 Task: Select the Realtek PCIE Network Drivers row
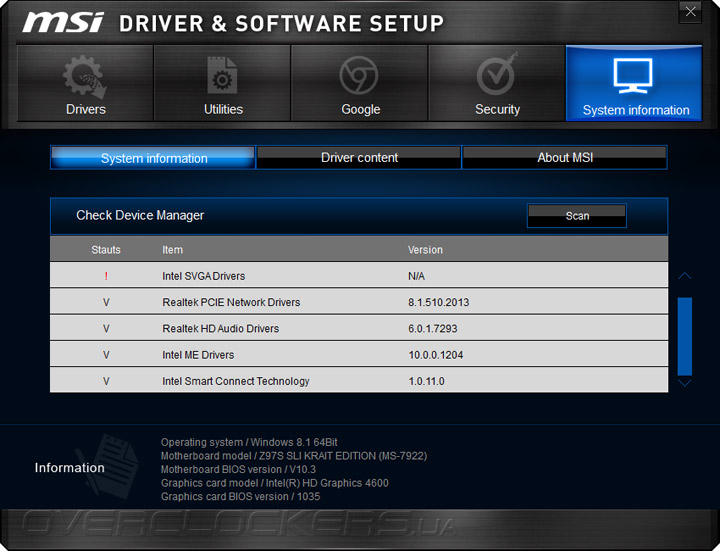coord(359,302)
